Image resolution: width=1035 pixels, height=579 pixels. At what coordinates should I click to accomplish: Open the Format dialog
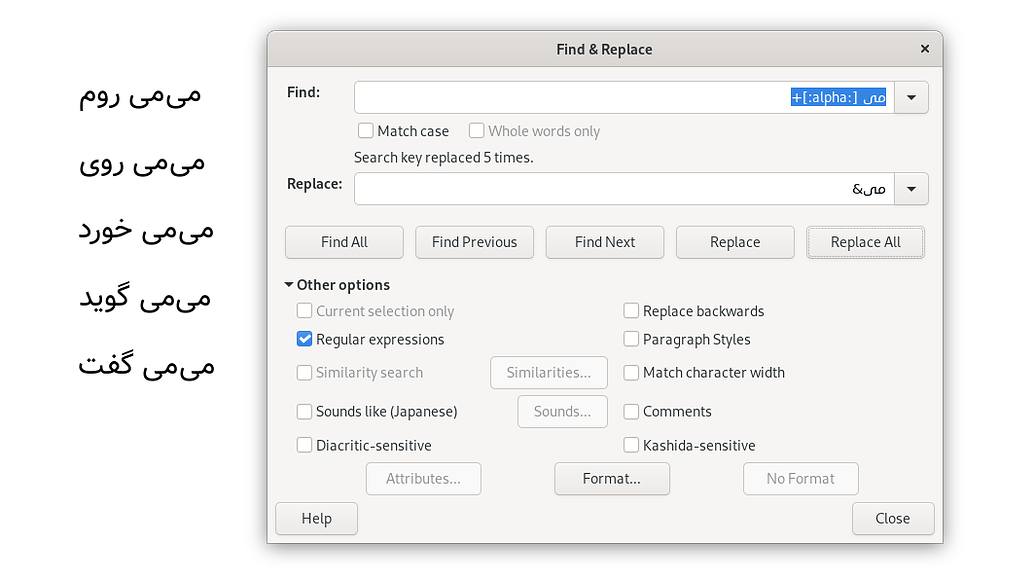coord(612,479)
